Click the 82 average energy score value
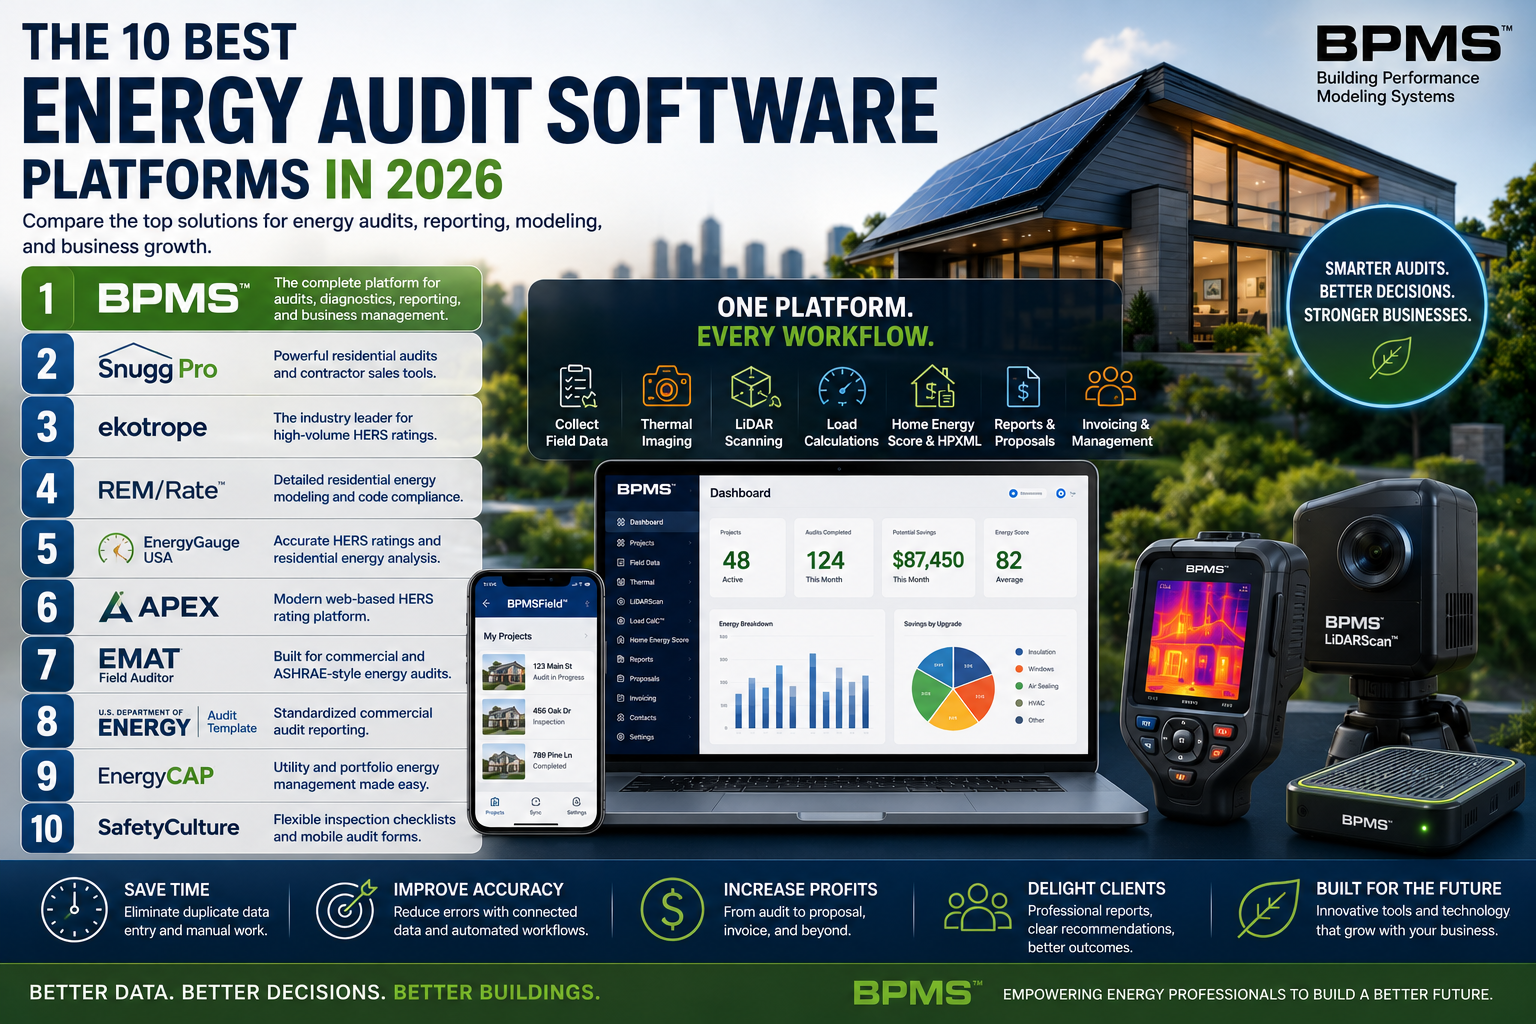 1009,560
